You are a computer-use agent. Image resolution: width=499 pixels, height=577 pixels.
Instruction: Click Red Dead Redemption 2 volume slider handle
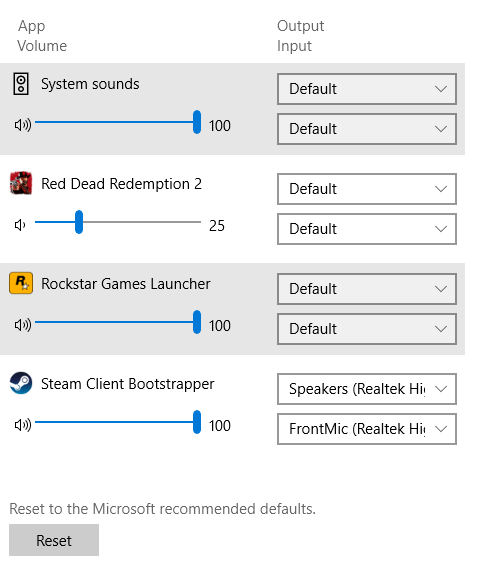pyautogui.click(x=79, y=222)
